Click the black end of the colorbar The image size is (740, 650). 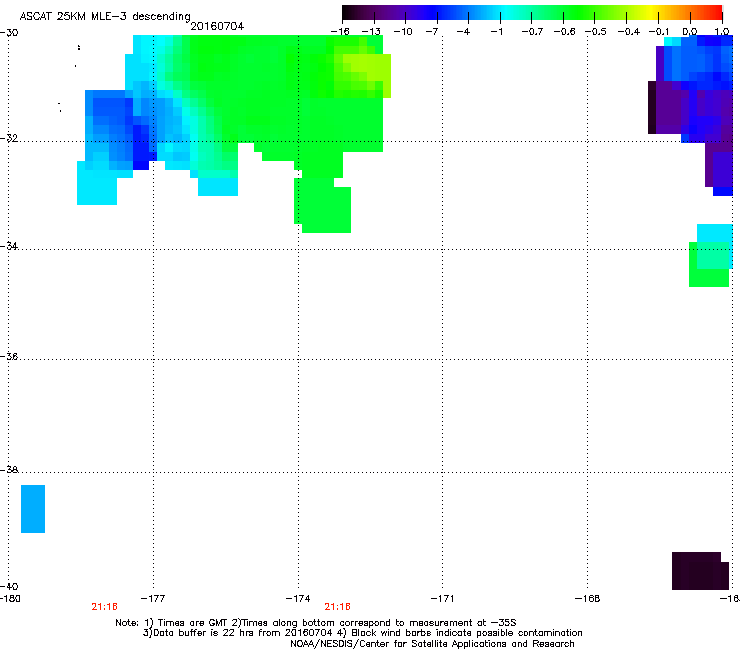click(x=349, y=12)
